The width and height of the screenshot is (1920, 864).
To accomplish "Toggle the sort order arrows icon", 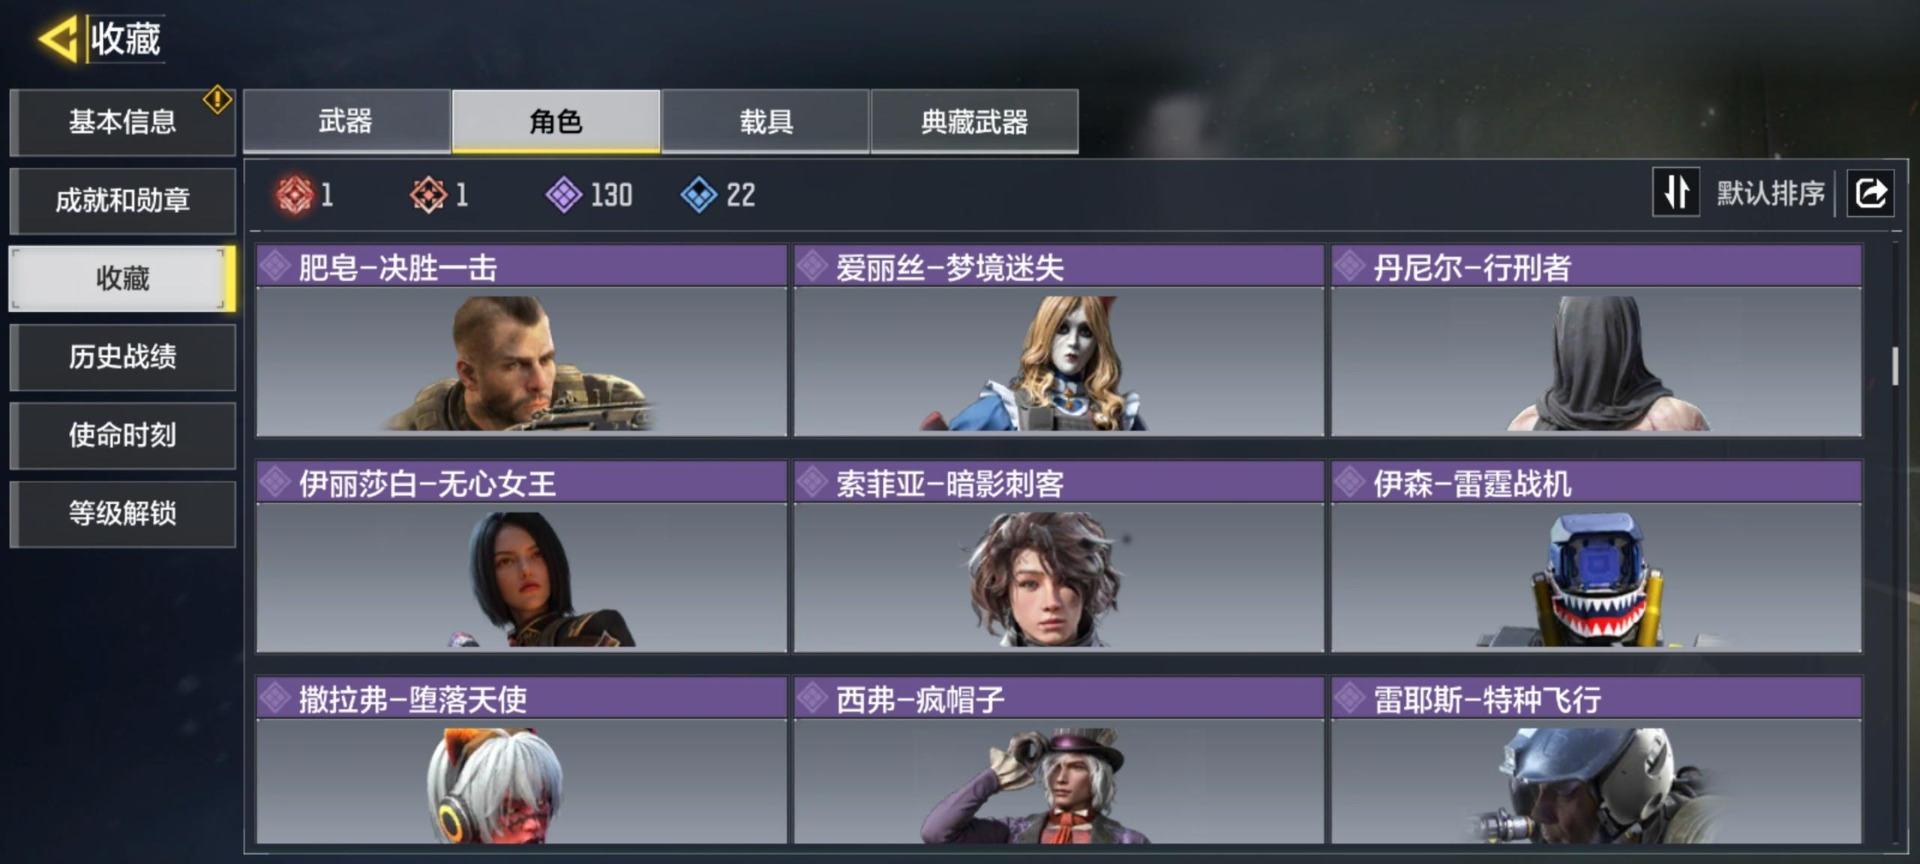I will (x=1676, y=192).
